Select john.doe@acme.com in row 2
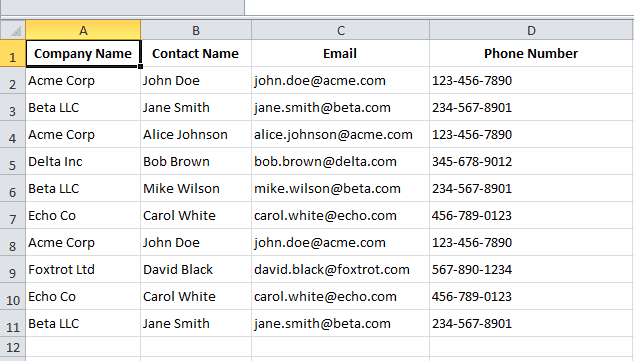Viewport: 634px width, 361px height. tap(340, 80)
